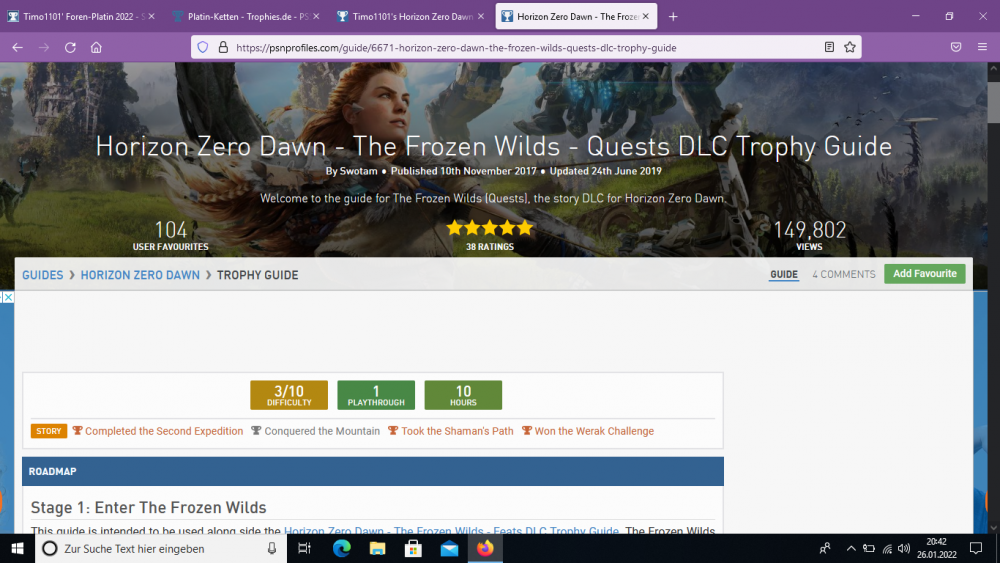The width and height of the screenshot is (1000, 563).
Task: Toggle Reader View icon in address bar
Action: 829,47
